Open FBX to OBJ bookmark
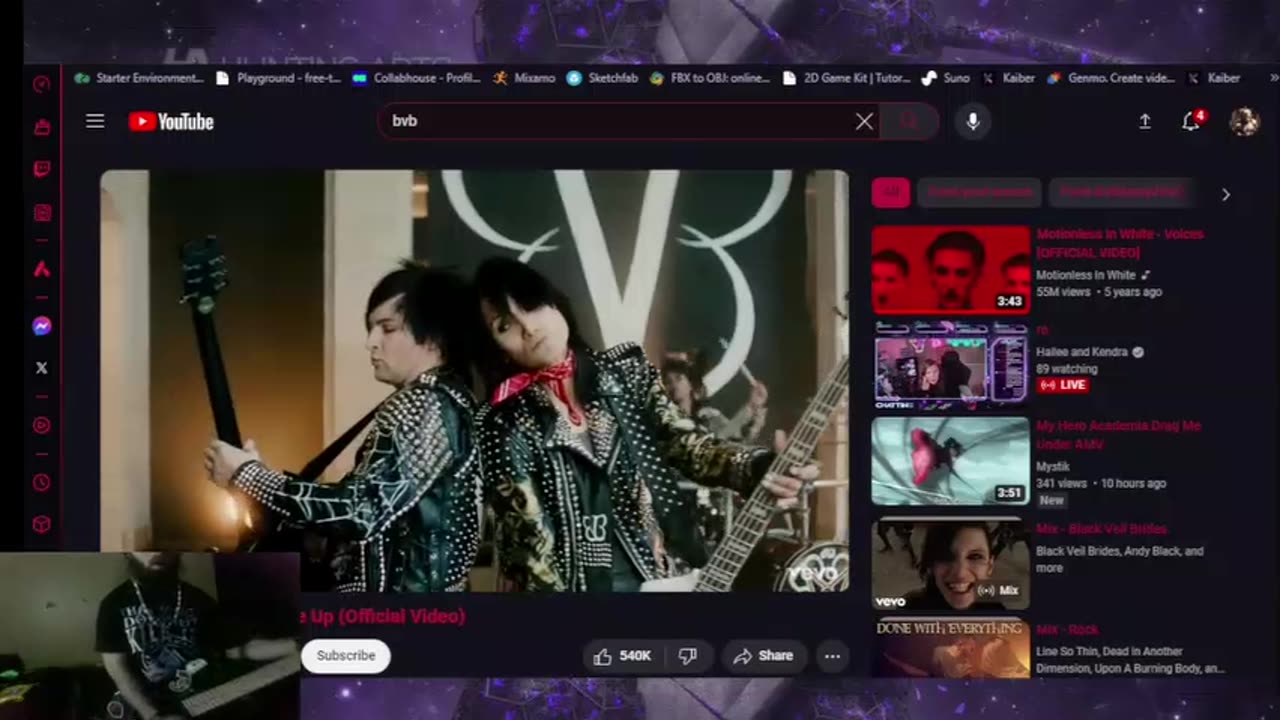This screenshot has height=720, width=1280. [x=710, y=78]
